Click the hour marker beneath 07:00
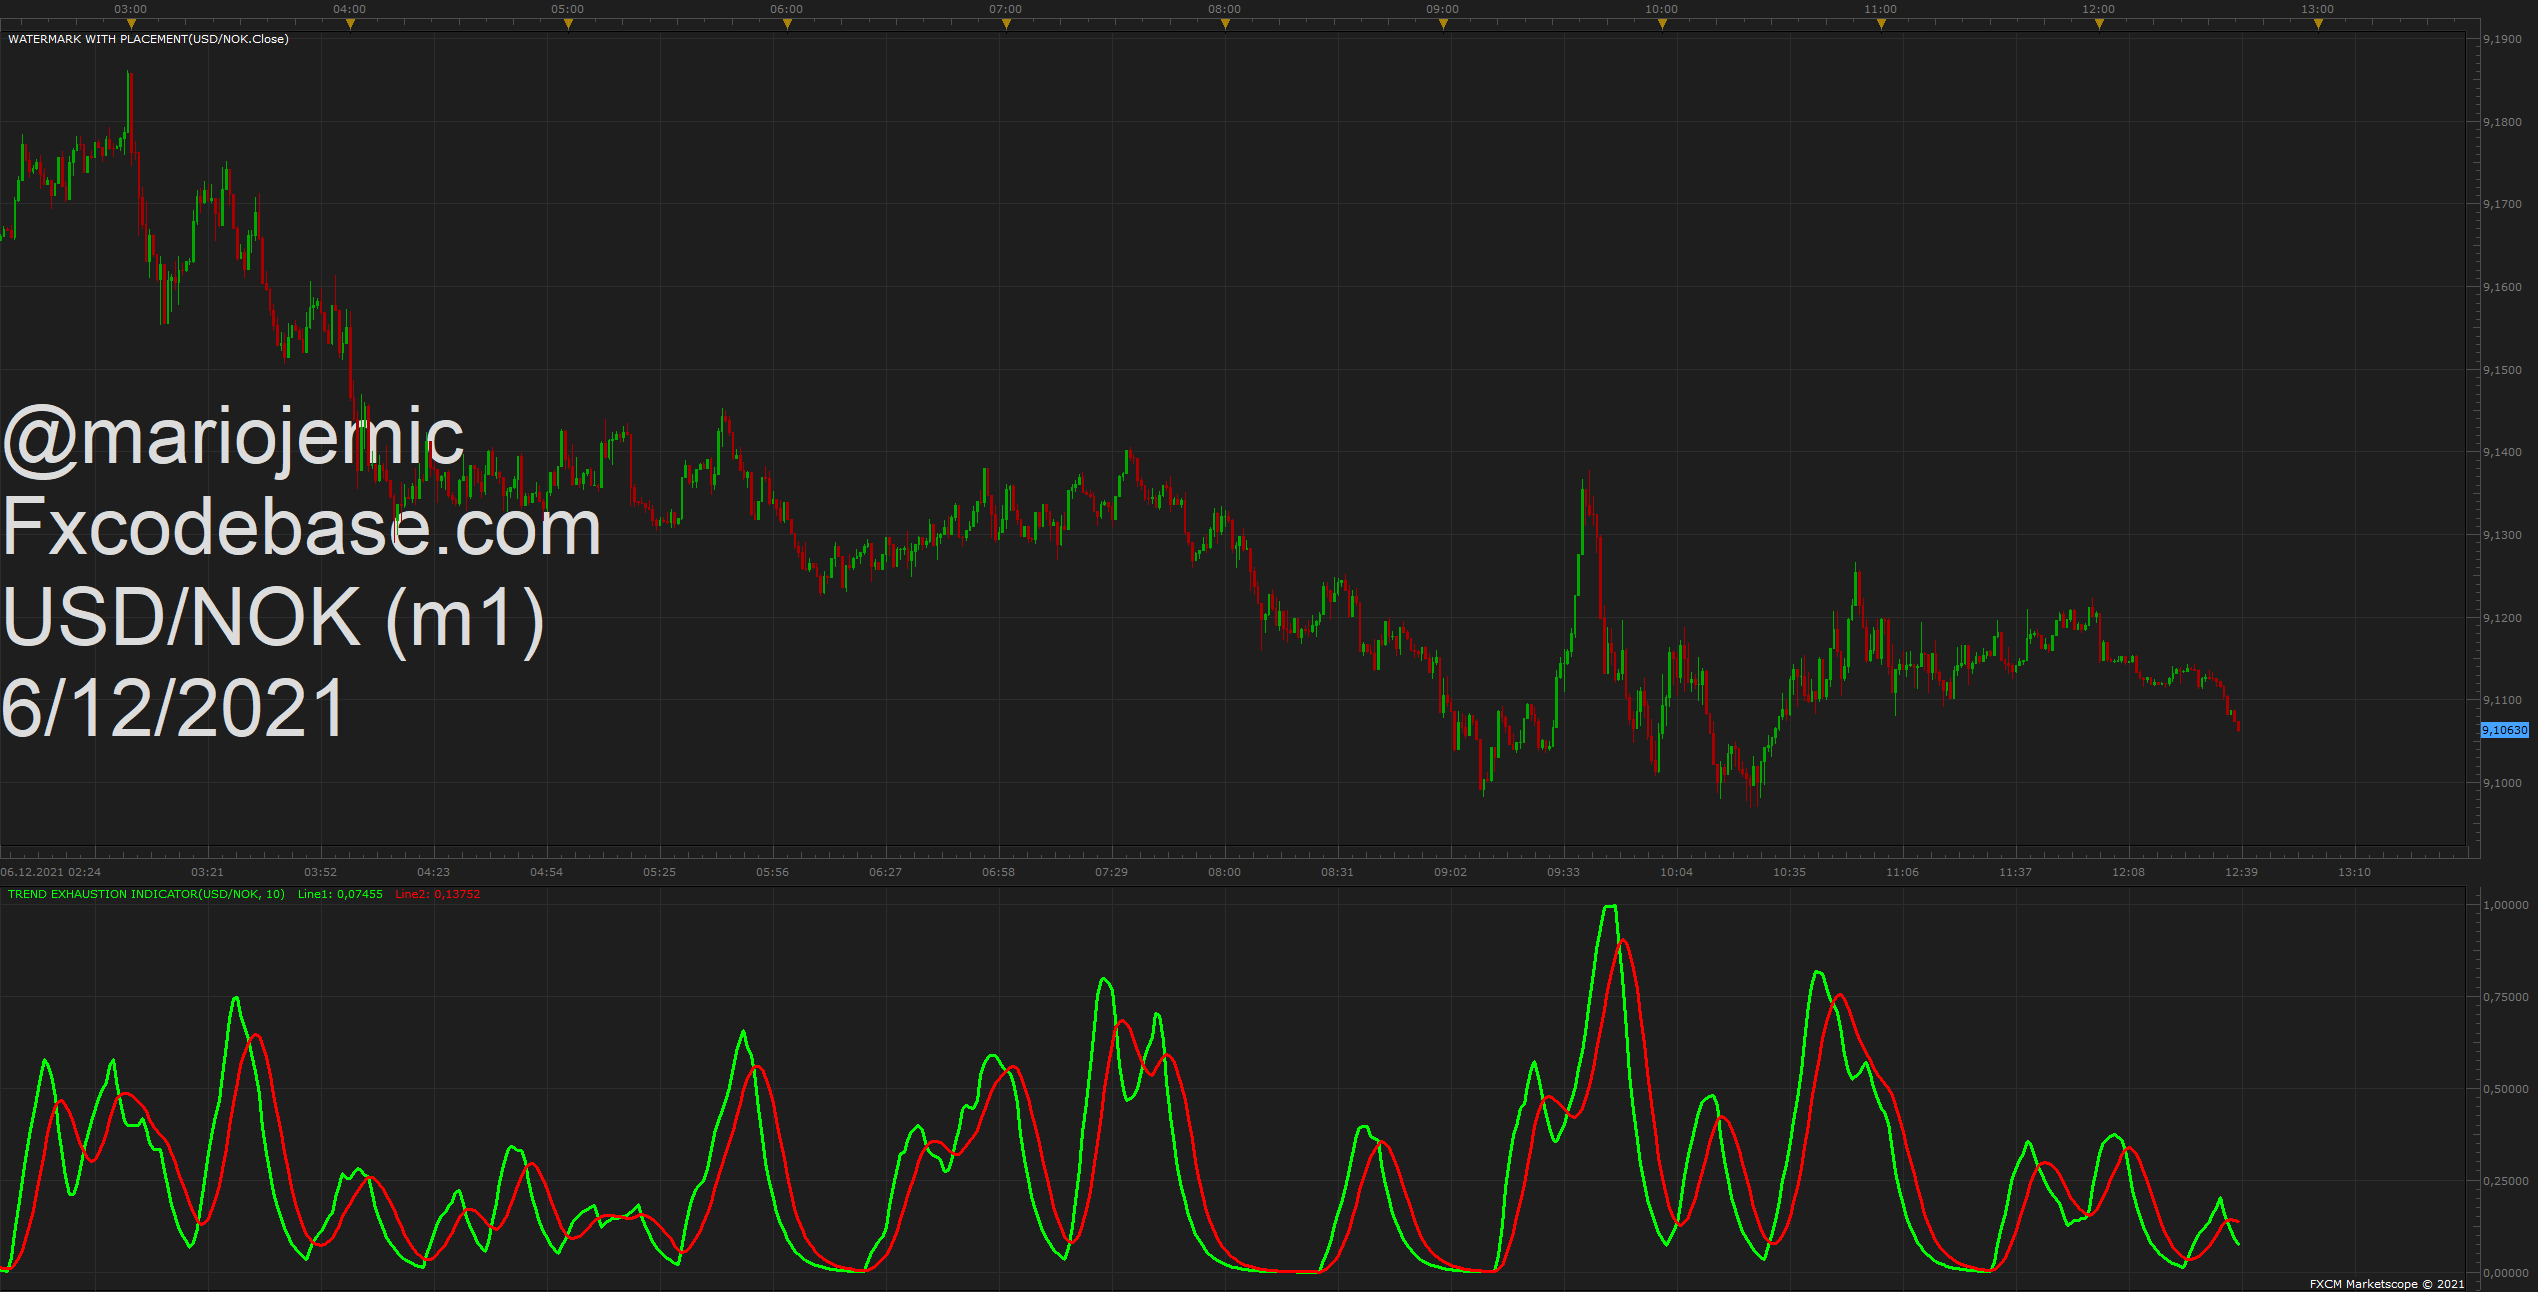 pyautogui.click(x=1006, y=24)
